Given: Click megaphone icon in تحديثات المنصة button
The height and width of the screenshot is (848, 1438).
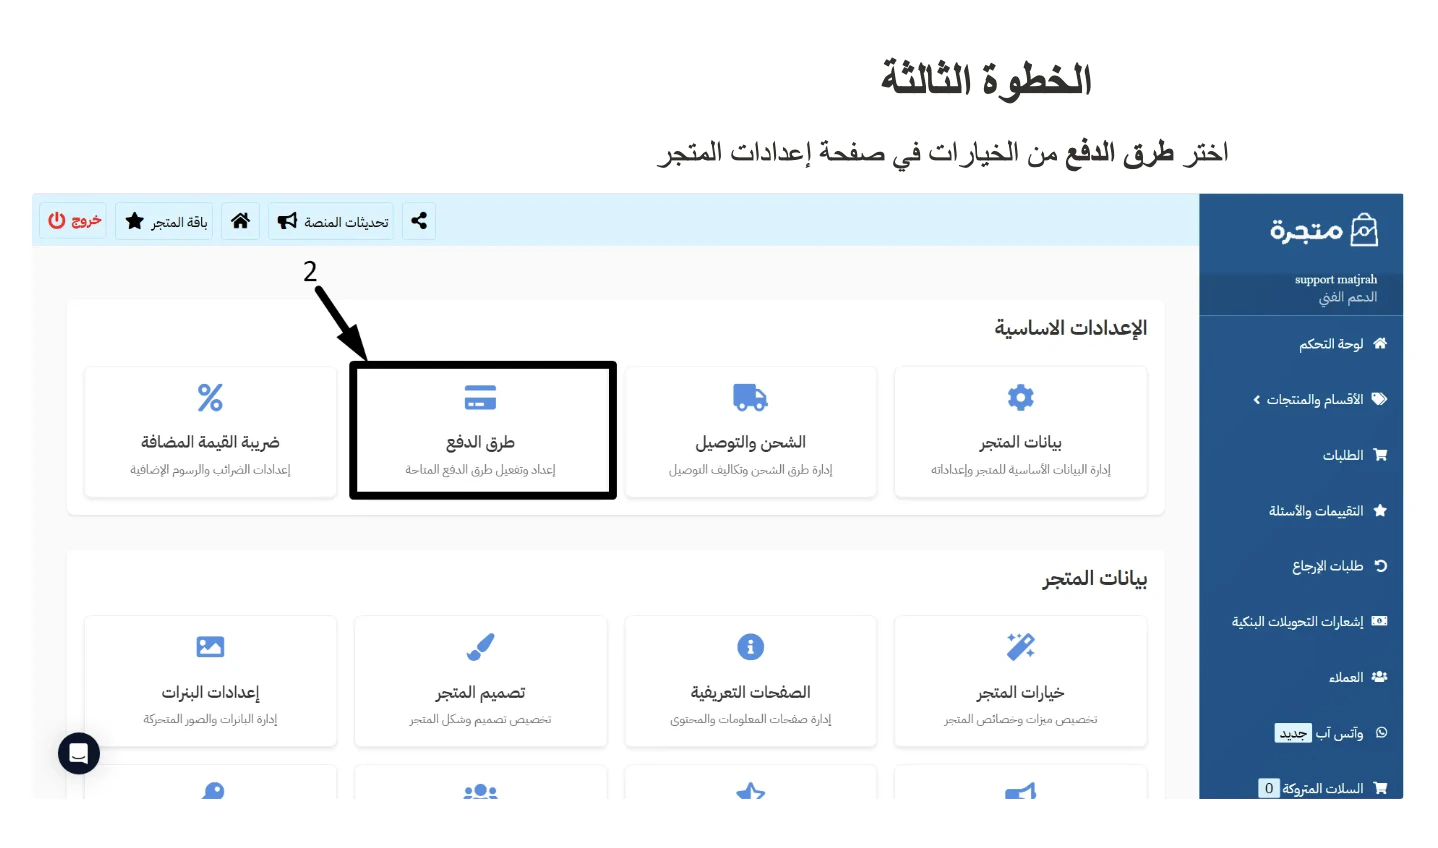Looking at the screenshot, I should (x=288, y=221).
